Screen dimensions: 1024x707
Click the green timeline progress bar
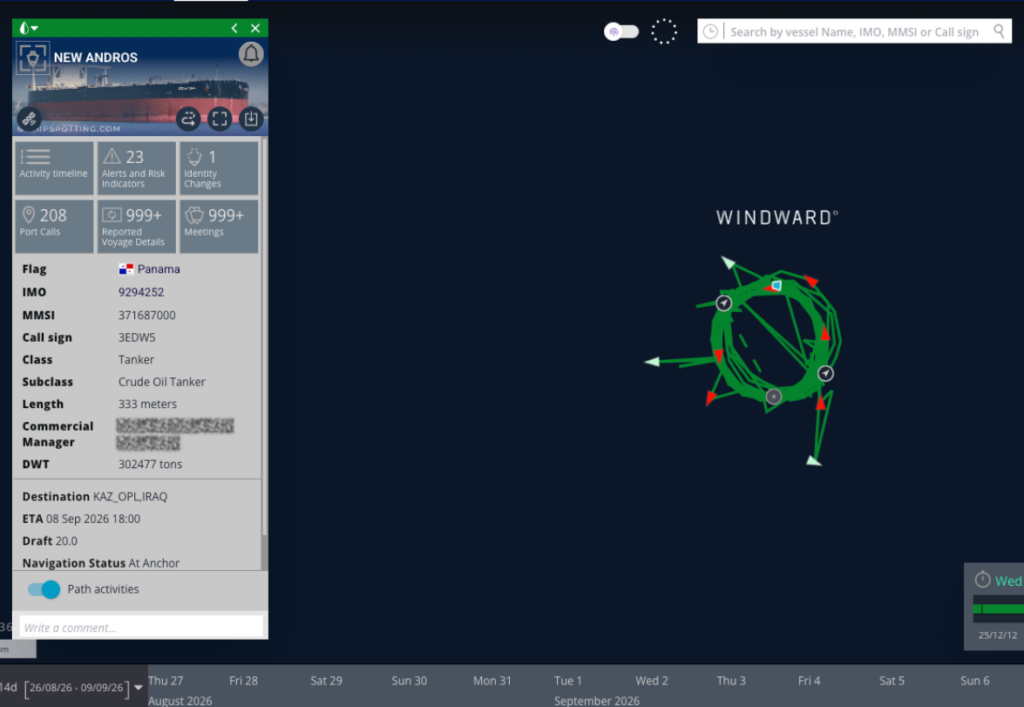tap(998, 608)
